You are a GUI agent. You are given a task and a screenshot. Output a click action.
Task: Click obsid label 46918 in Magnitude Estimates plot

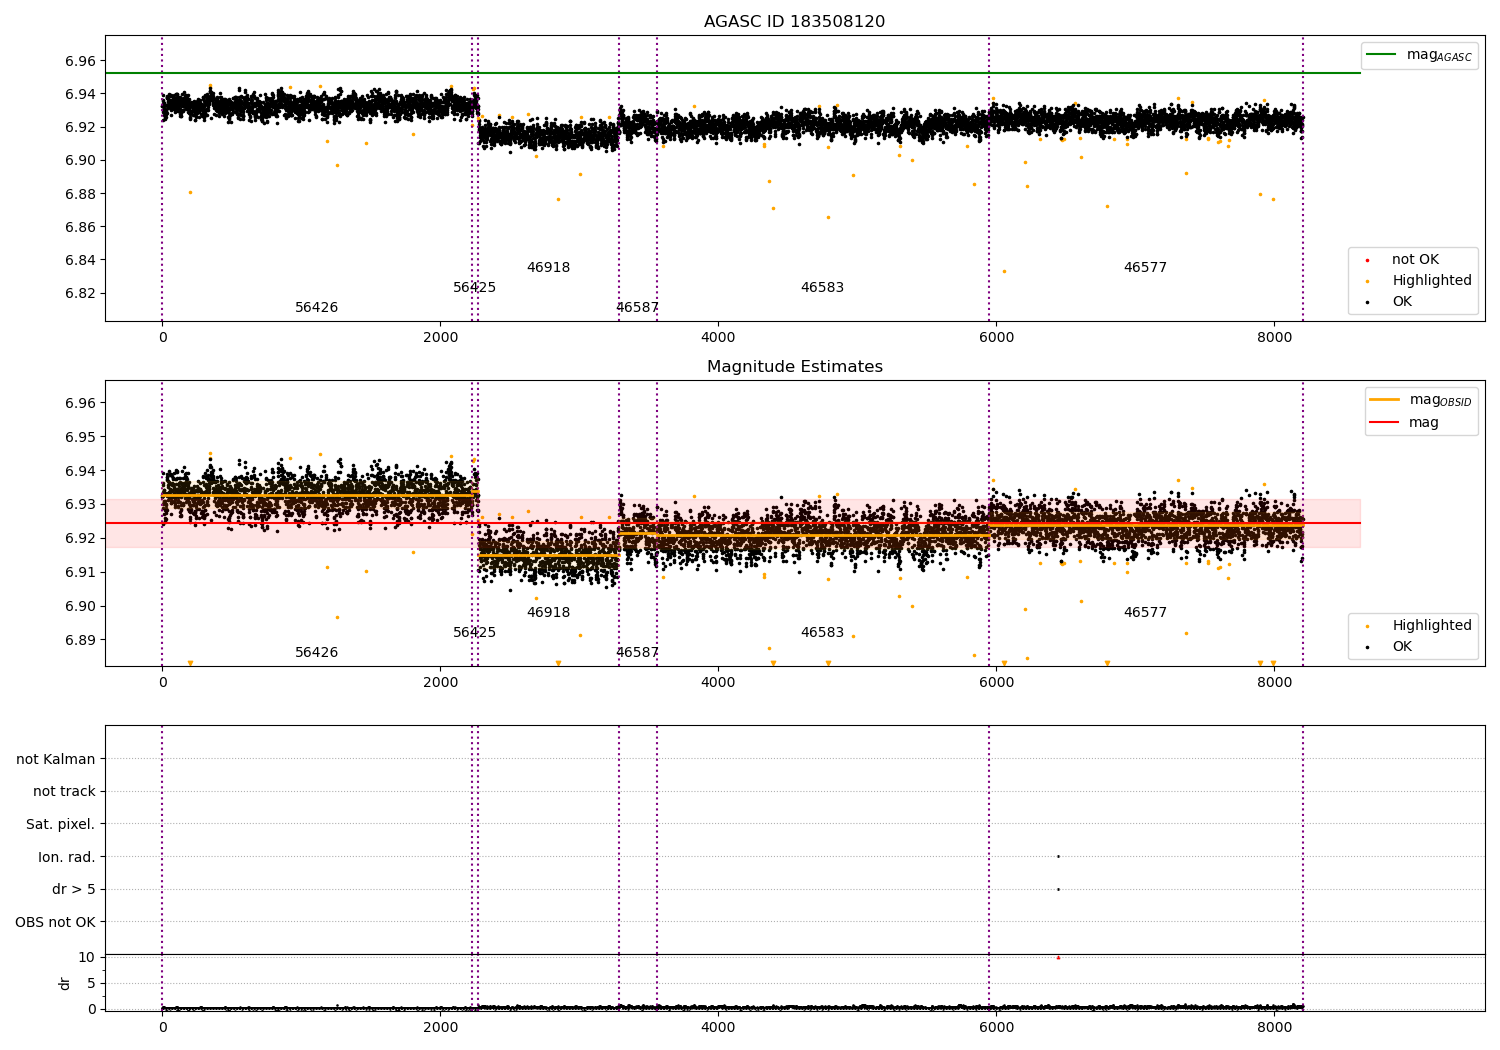pyautogui.click(x=548, y=613)
